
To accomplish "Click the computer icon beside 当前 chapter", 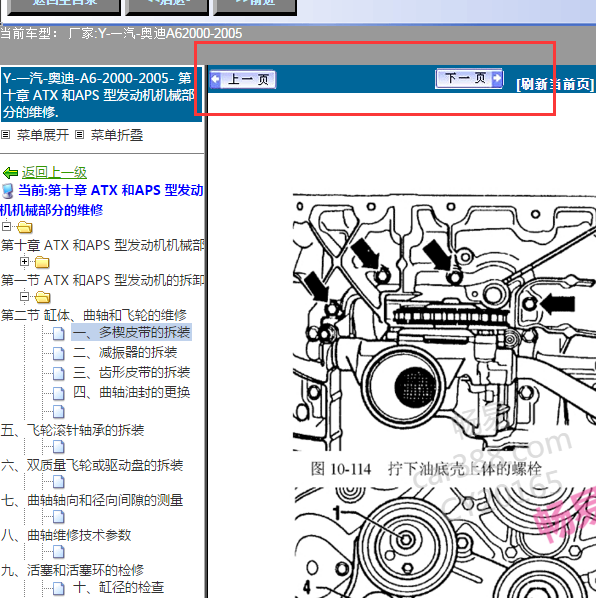I will point(8,191).
